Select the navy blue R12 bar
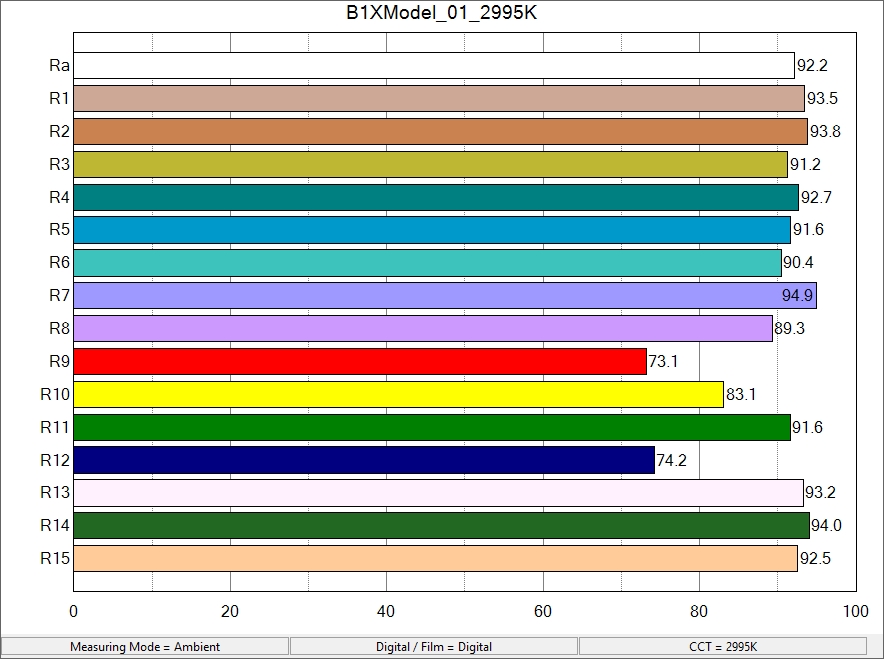 [x=364, y=460]
